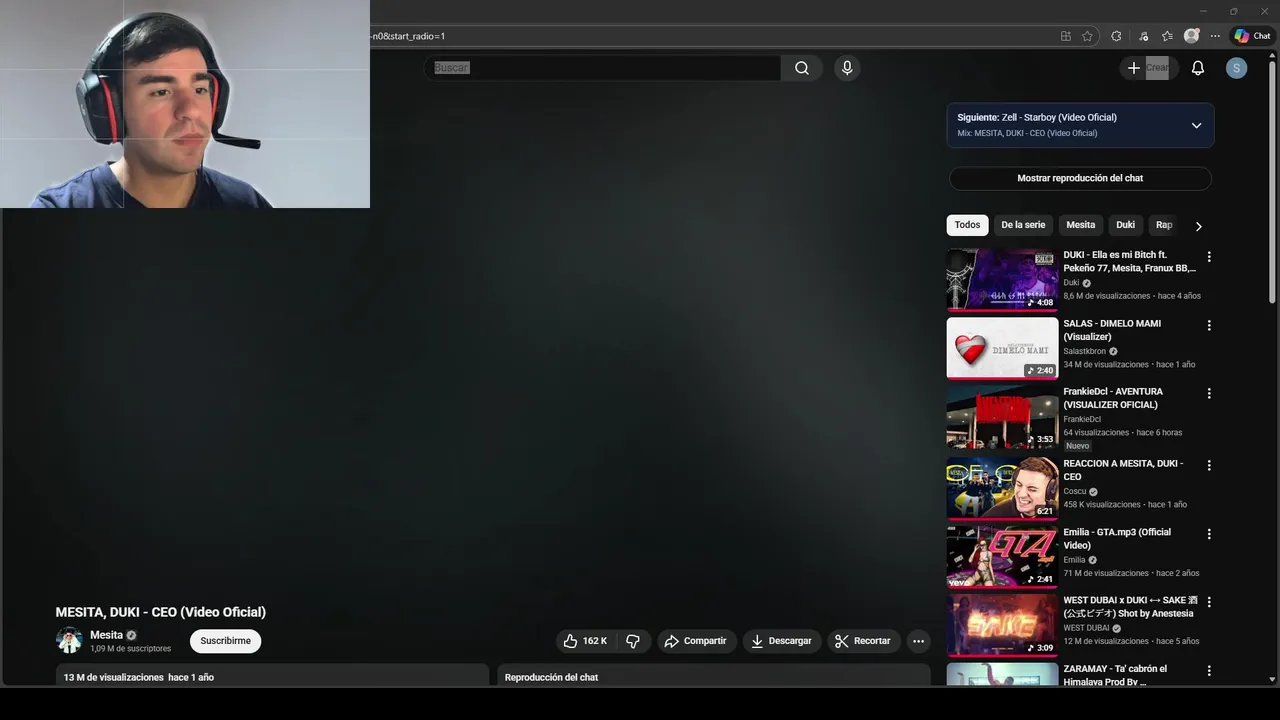Open the browser Extensions puzzle icon
This screenshot has width=1280, height=720.
[x=1117, y=36]
